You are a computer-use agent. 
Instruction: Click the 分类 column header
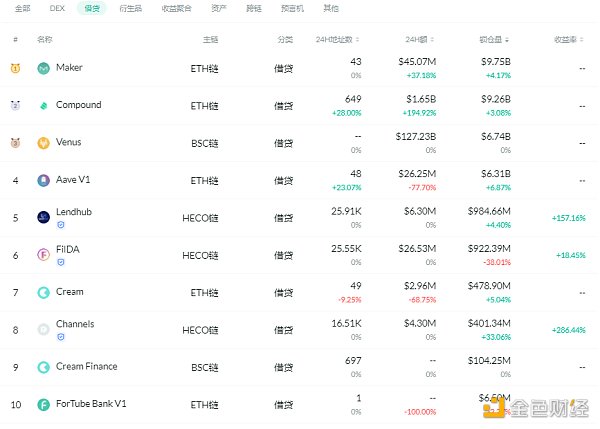click(x=285, y=39)
